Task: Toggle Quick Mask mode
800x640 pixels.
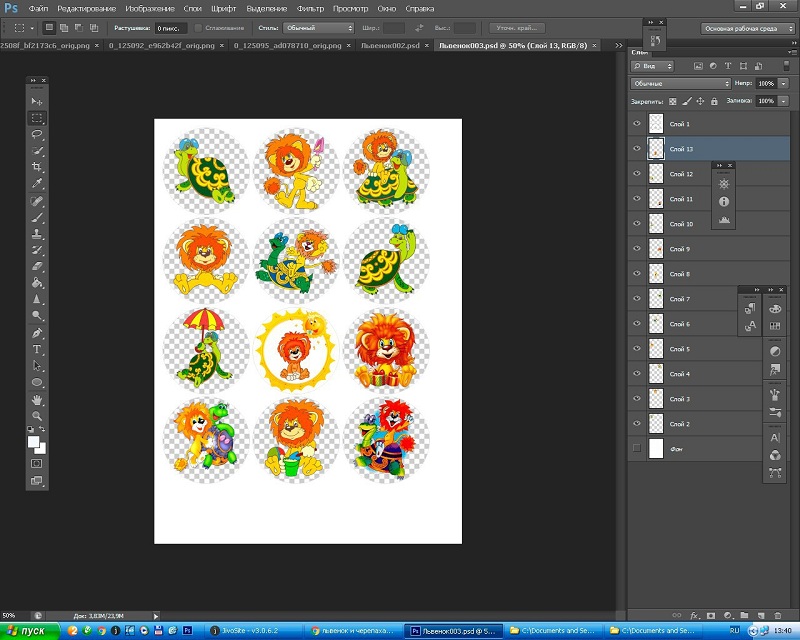Action: [37, 463]
